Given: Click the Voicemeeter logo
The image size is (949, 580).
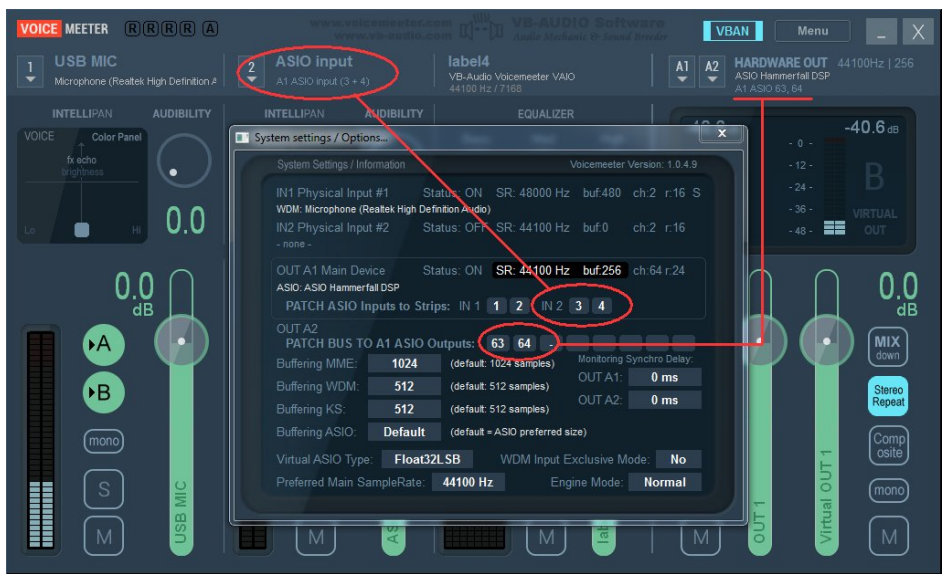Looking at the screenshot, I should (x=62, y=29).
